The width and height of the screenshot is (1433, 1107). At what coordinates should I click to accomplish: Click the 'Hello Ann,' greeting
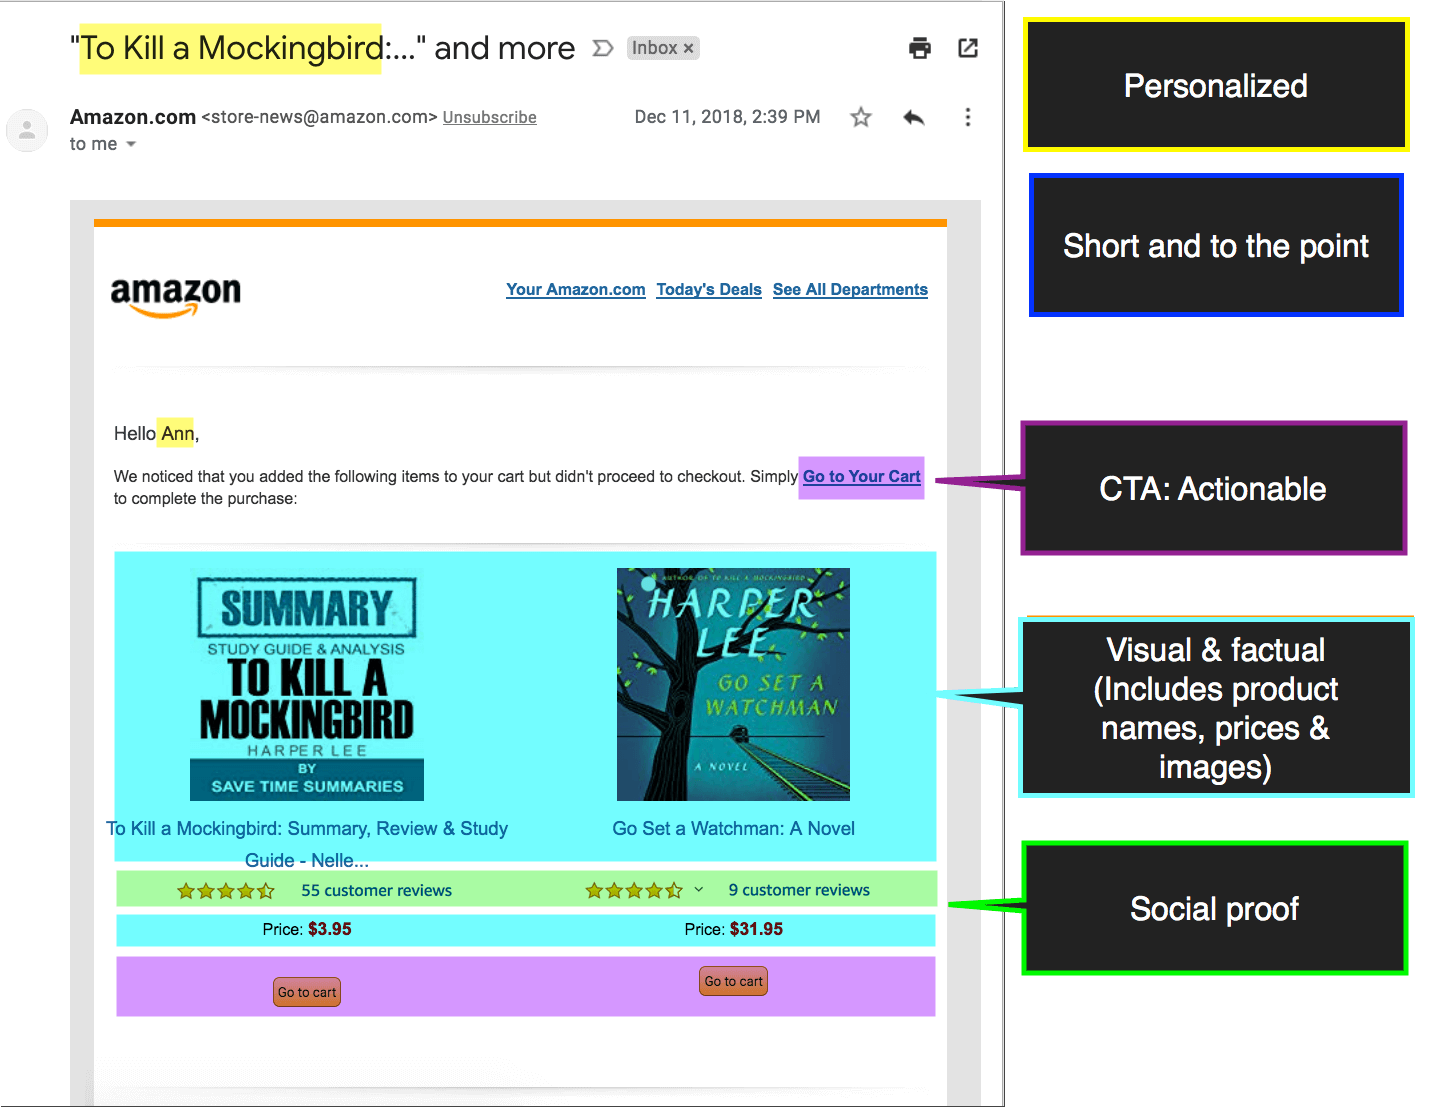157,434
